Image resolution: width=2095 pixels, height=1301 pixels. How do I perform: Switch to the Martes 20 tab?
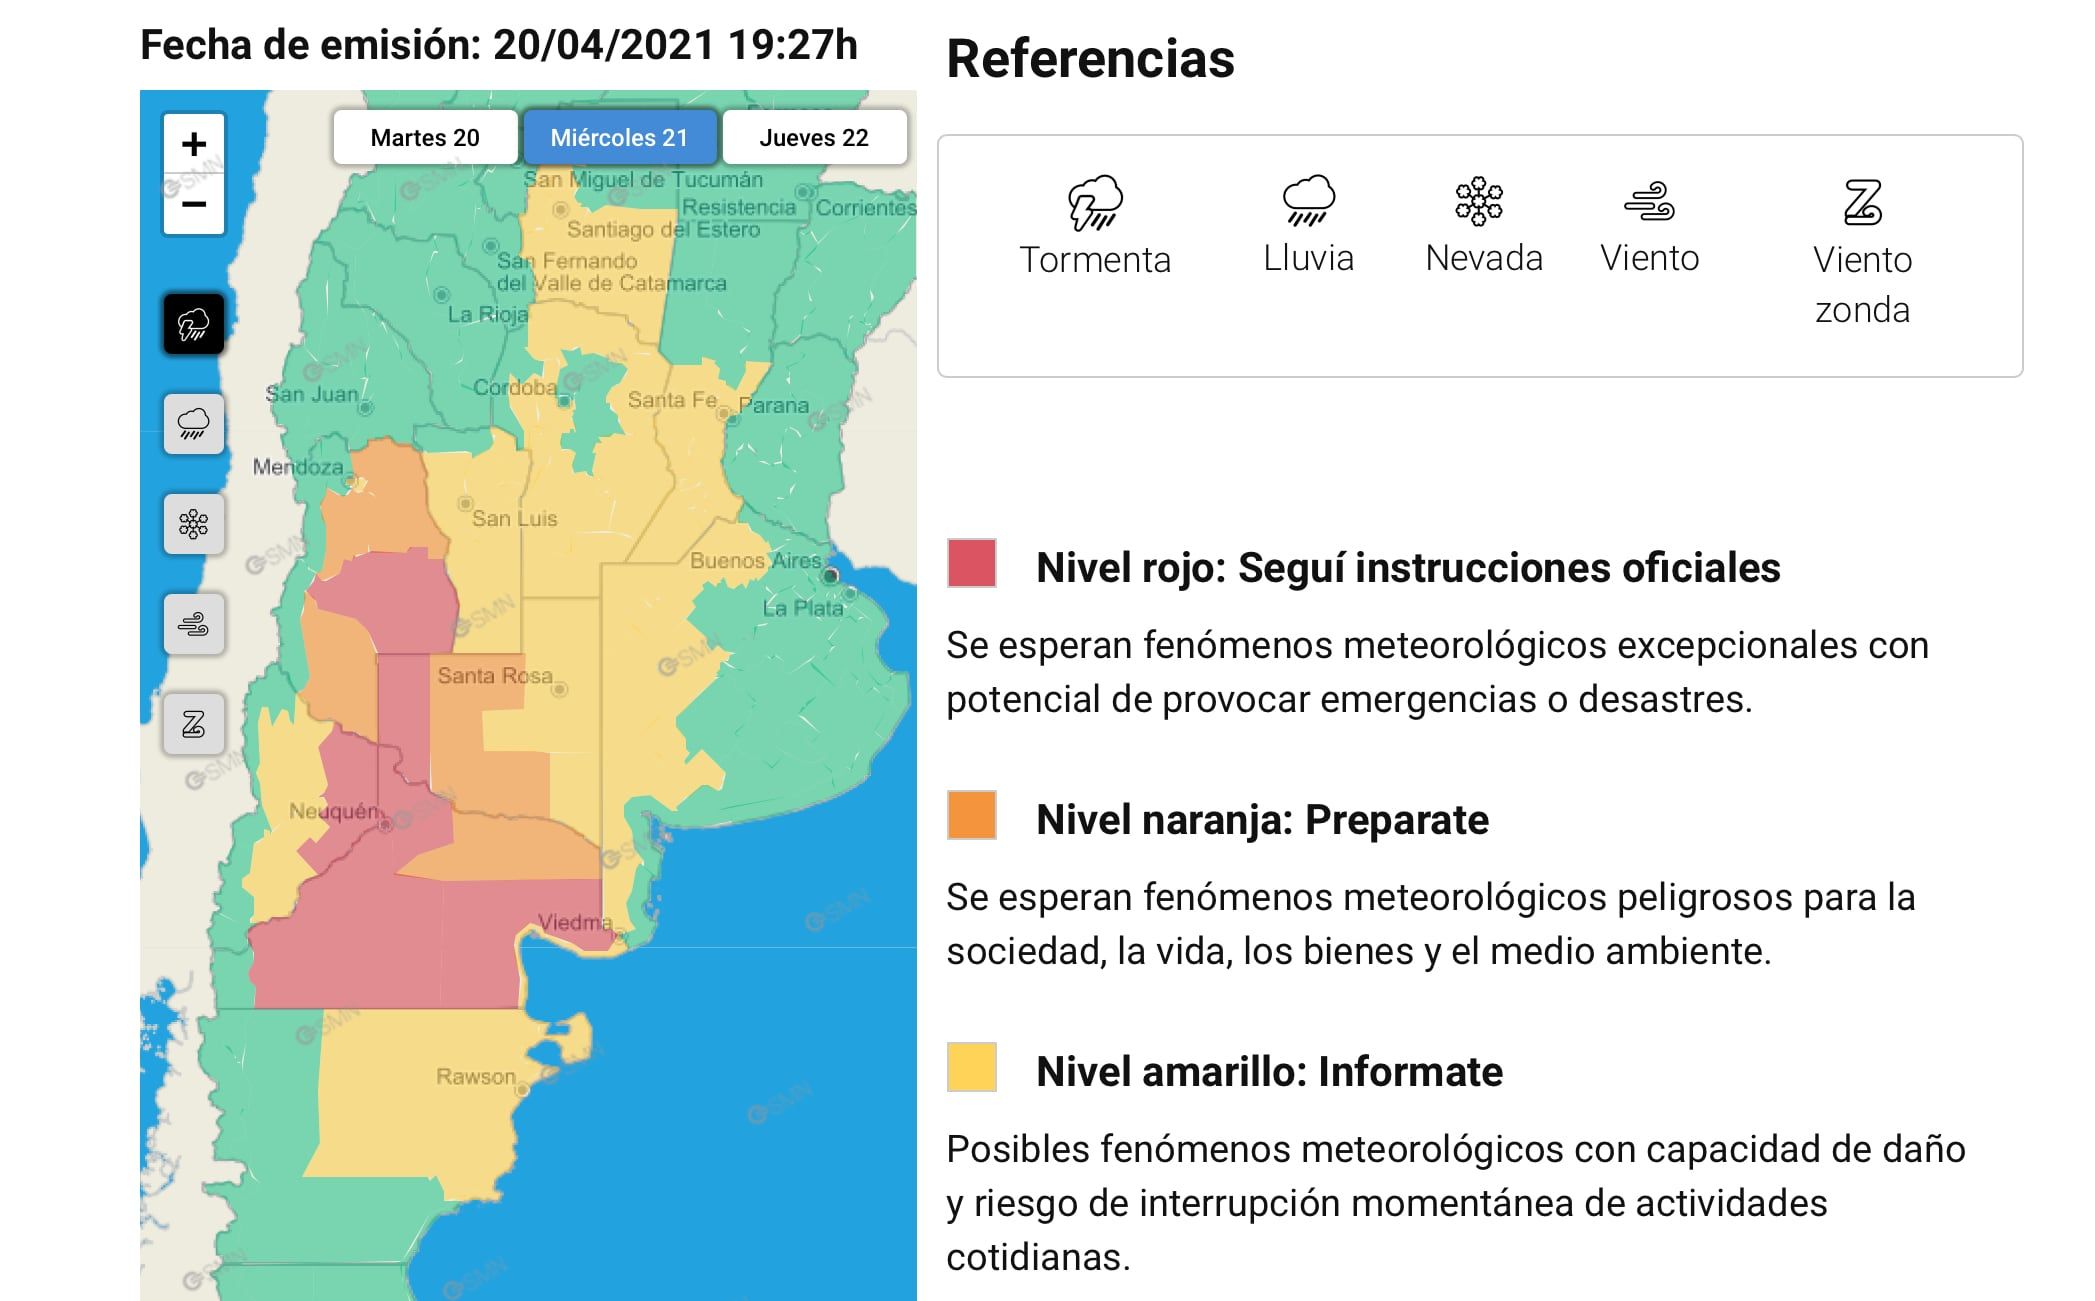[425, 137]
